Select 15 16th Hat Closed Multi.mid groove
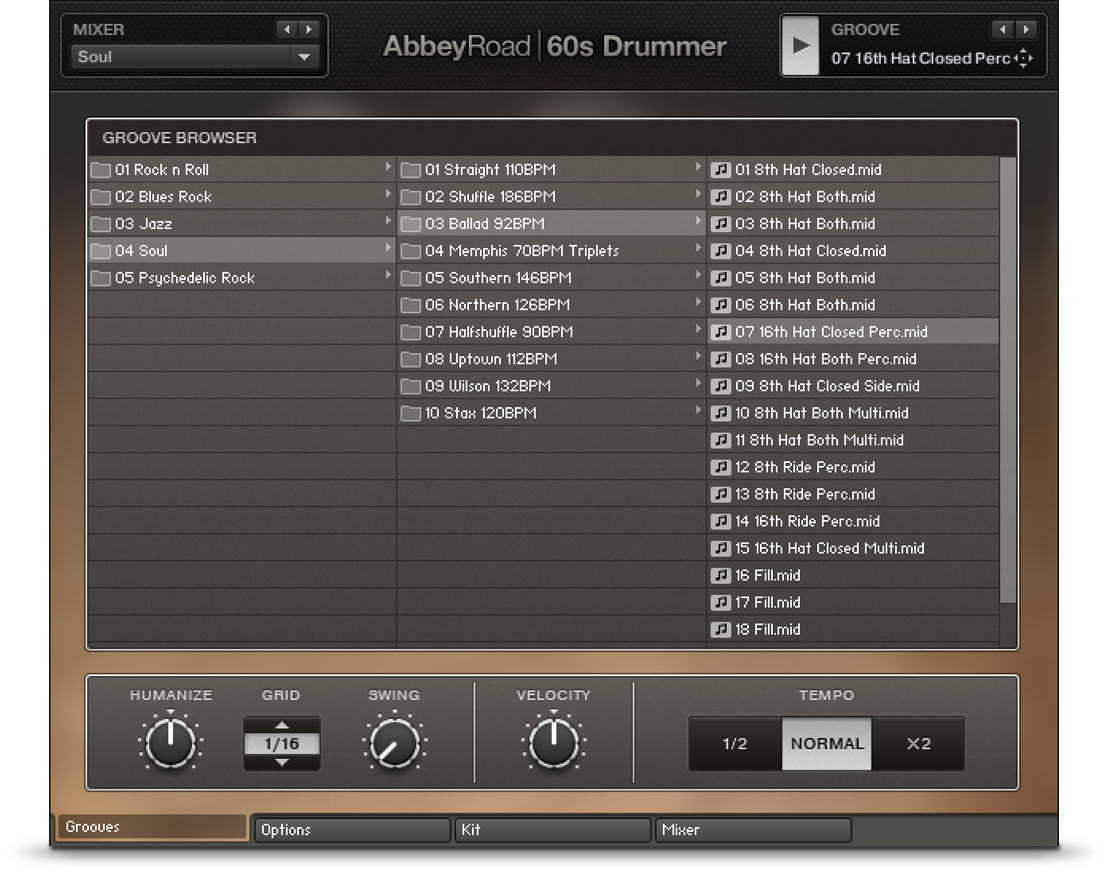The width and height of the screenshot is (1110, 880). click(854, 548)
